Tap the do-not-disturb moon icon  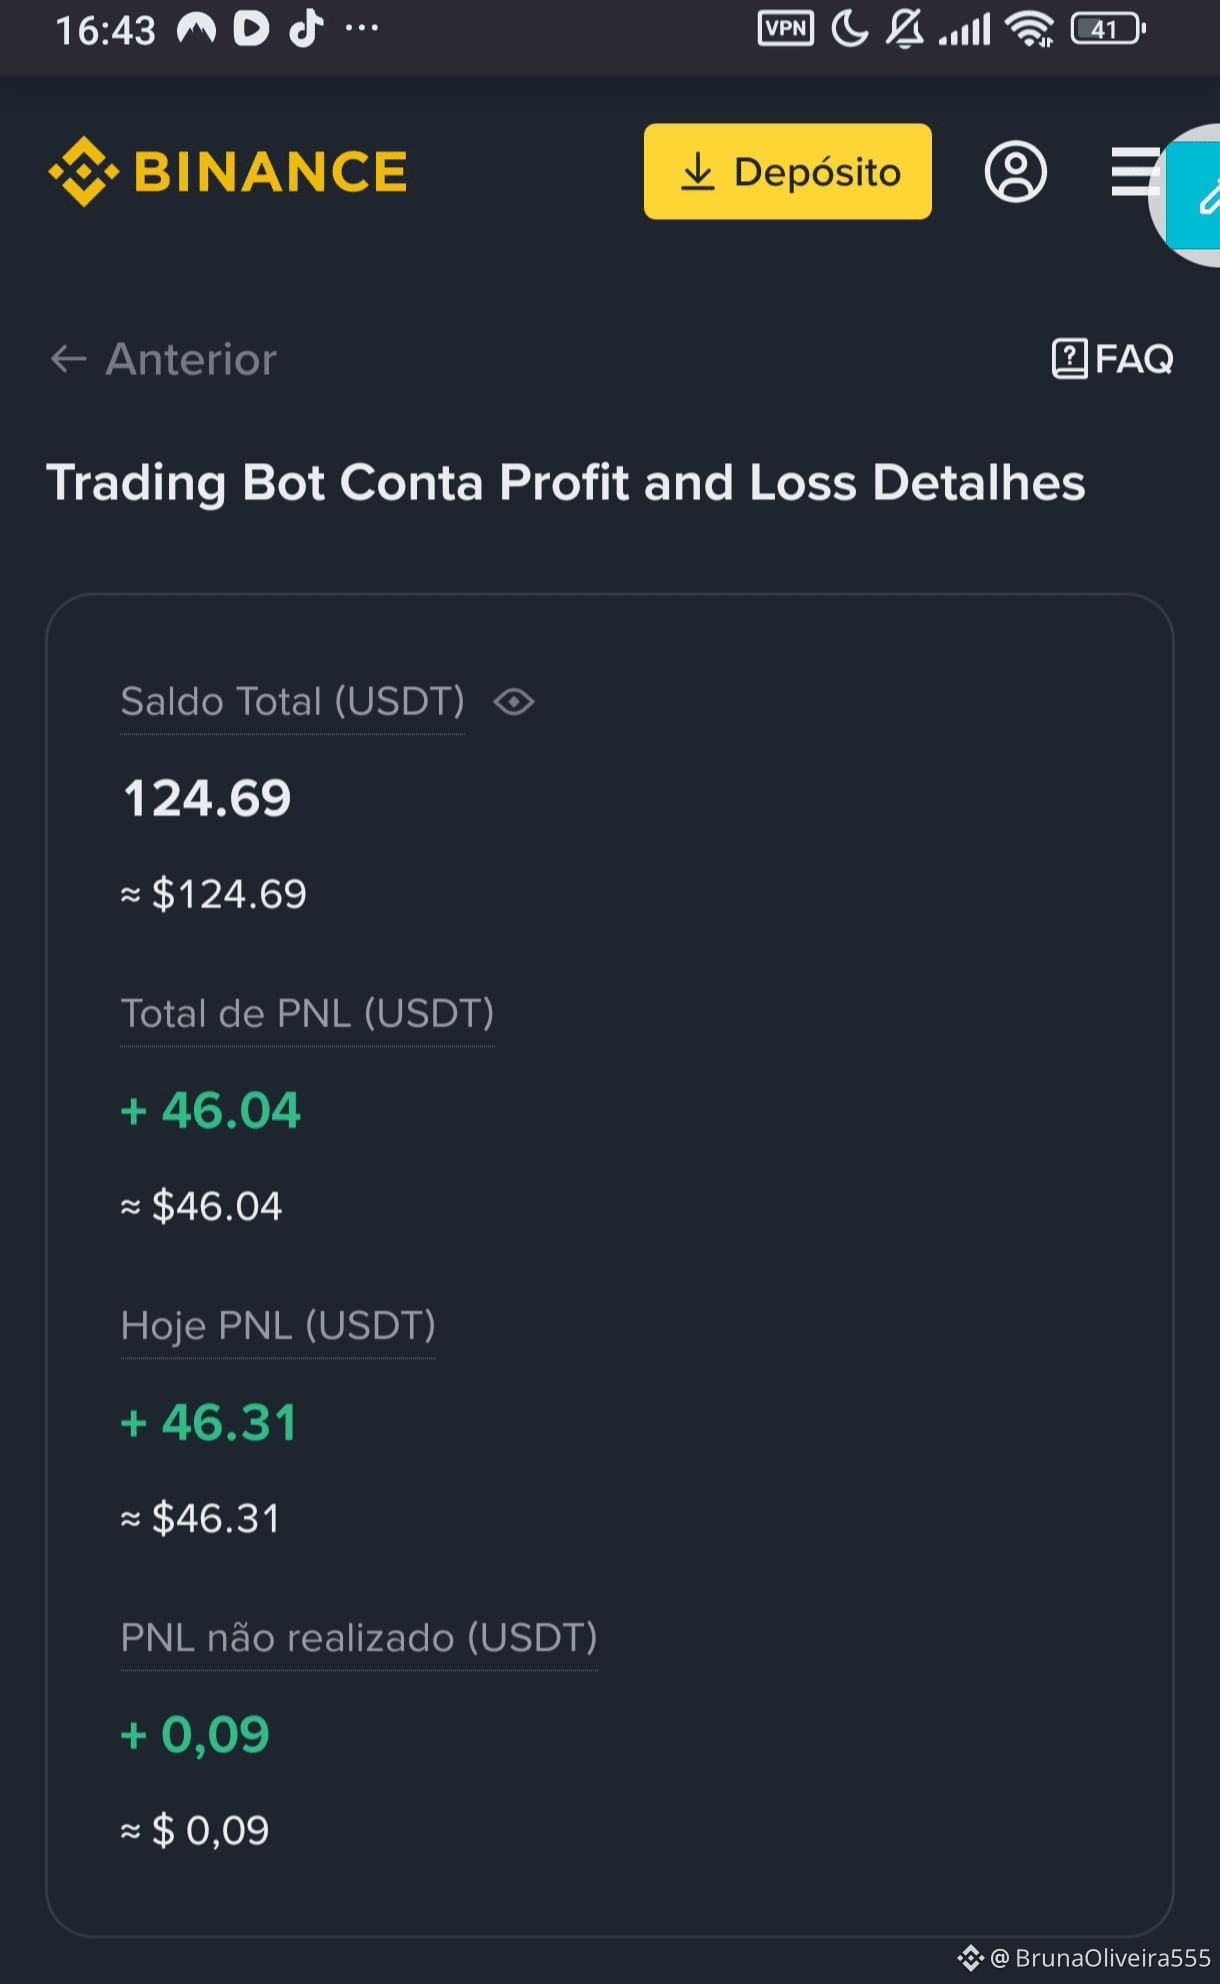click(x=850, y=29)
